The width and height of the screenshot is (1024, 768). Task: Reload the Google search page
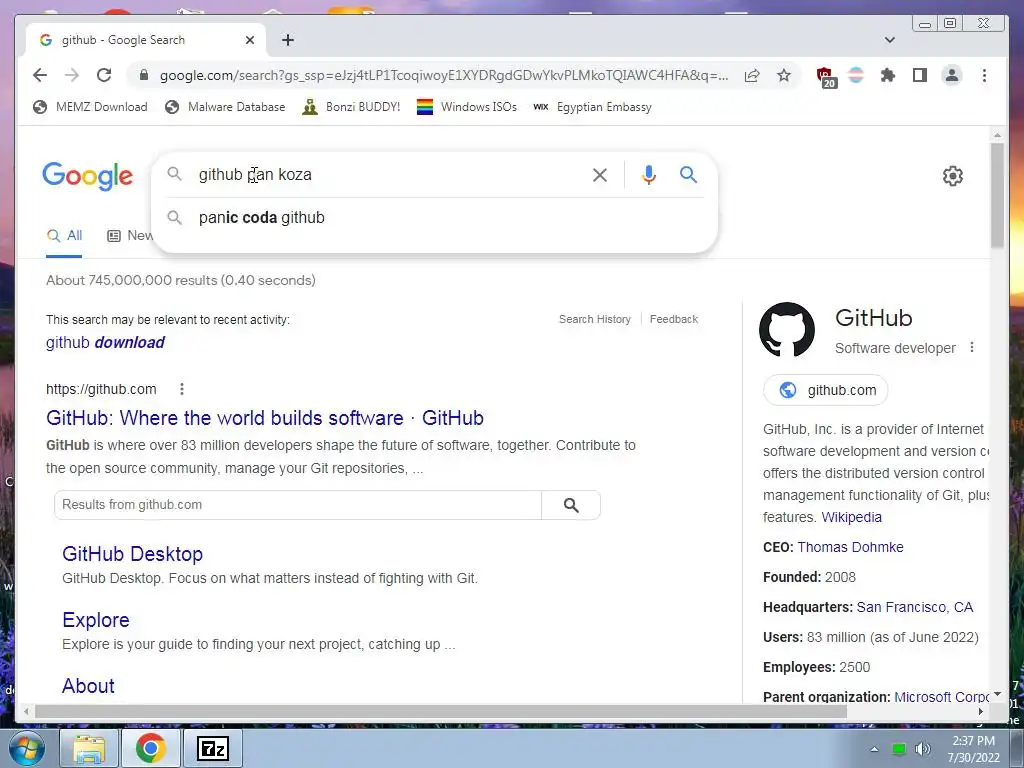point(104,75)
